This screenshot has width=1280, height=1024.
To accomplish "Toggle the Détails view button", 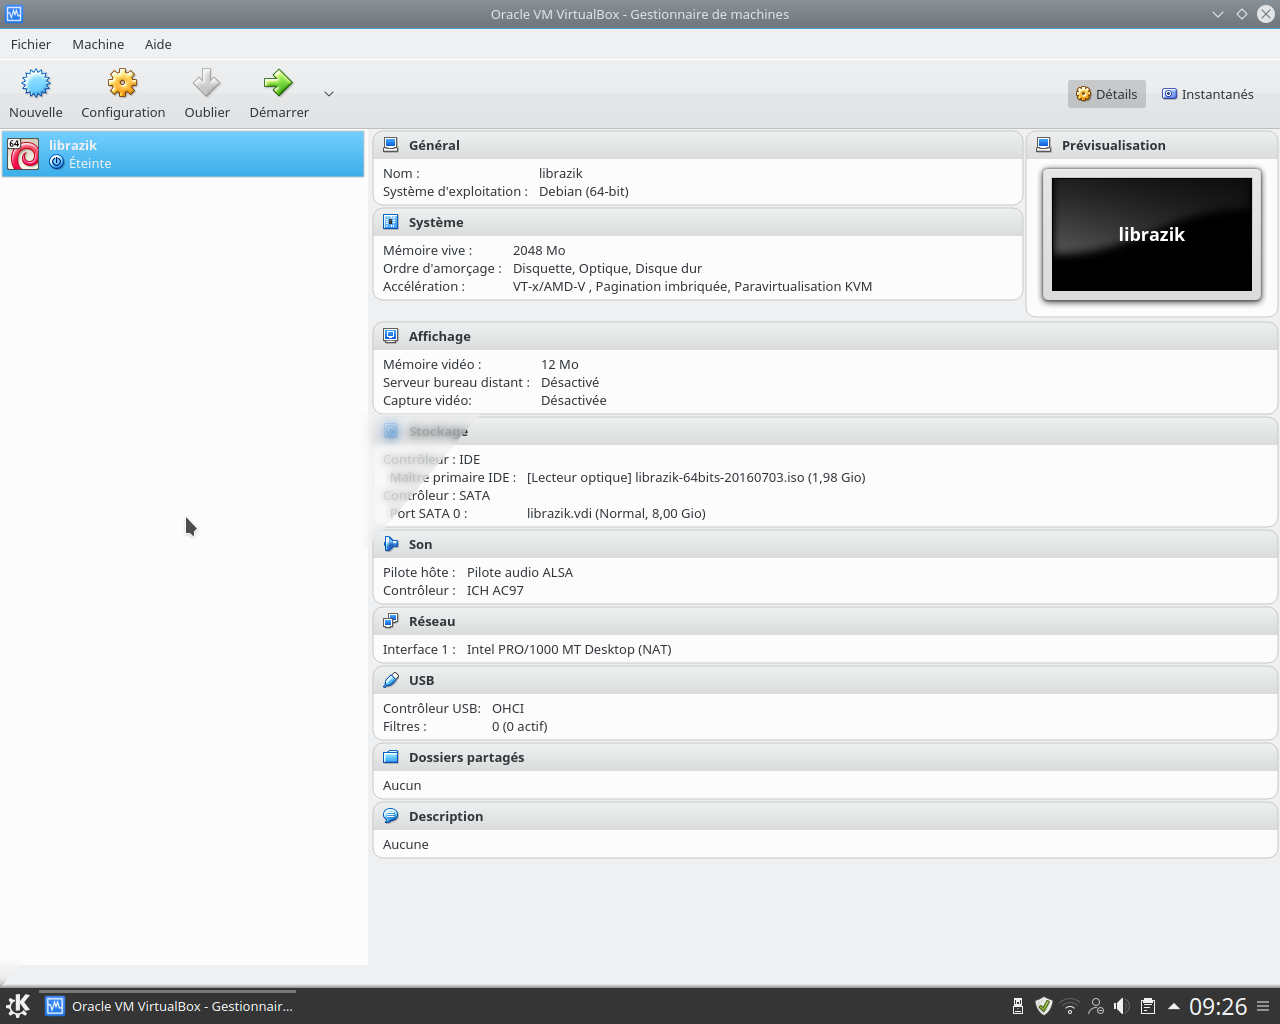I will [1106, 94].
